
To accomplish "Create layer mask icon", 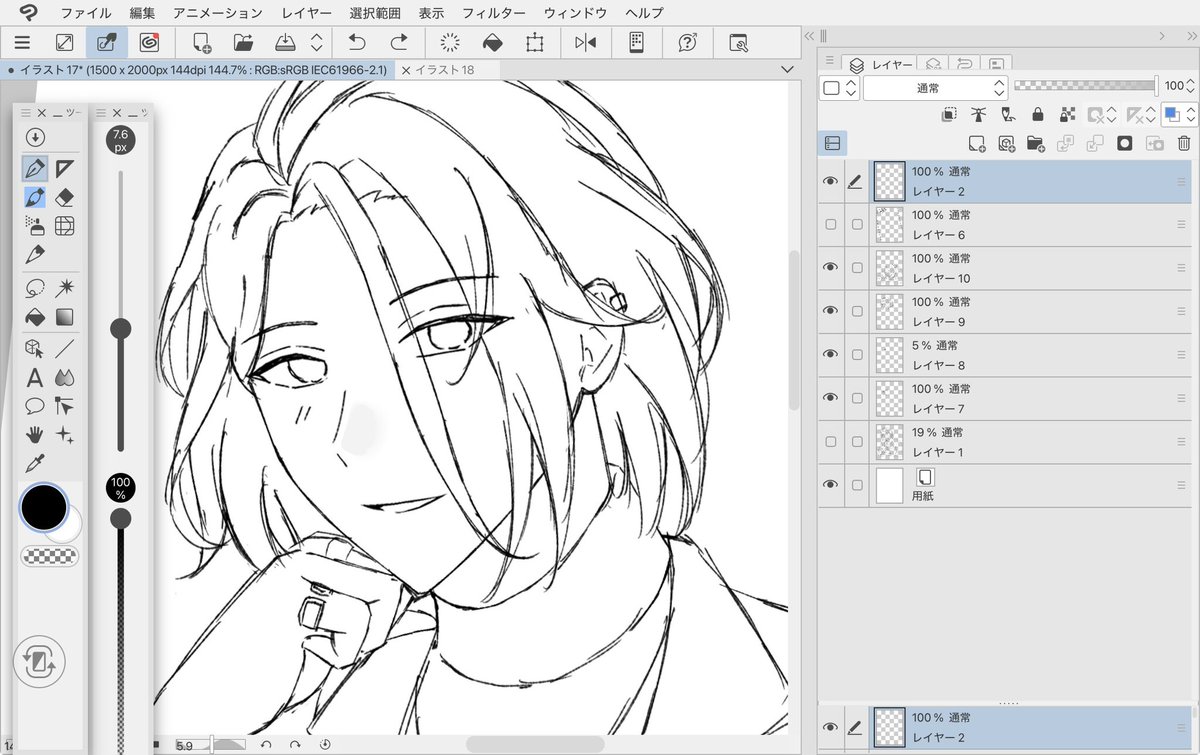I will [x=1125, y=143].
